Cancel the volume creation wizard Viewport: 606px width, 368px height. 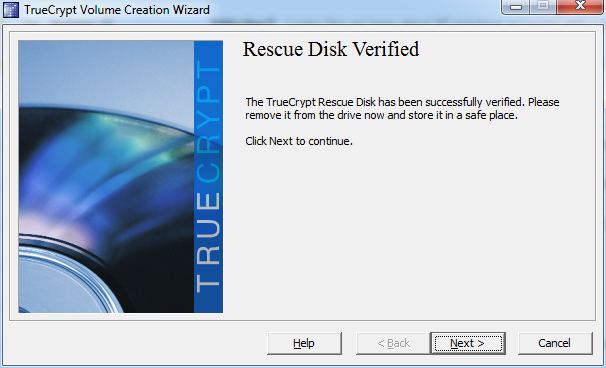555,343
